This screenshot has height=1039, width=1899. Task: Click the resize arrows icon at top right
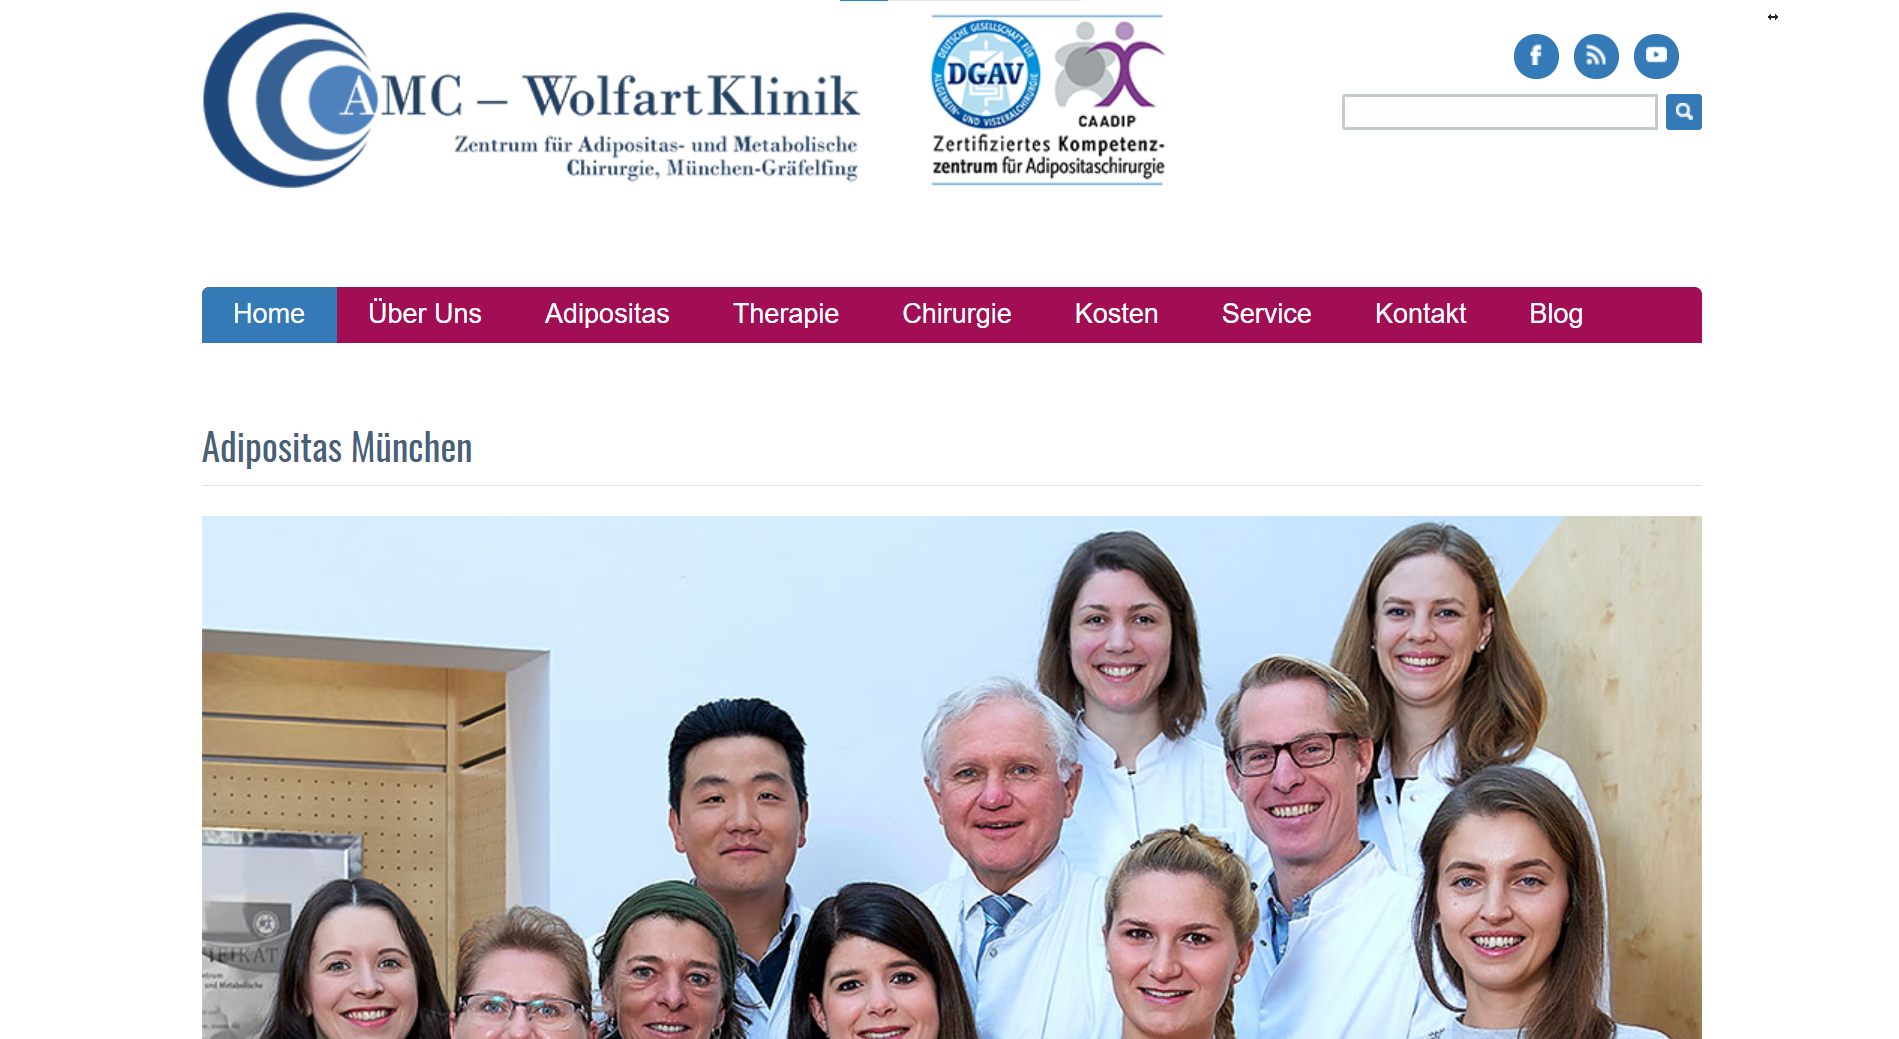tap(1773, 17)
